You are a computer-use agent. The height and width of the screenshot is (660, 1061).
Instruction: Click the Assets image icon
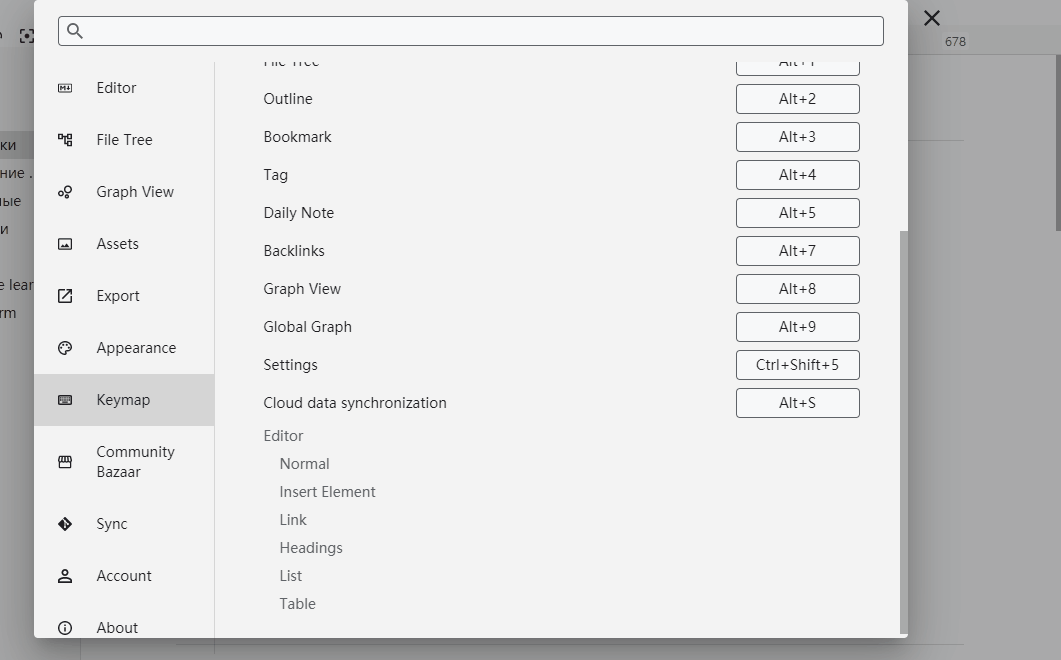tap(65, 244)
